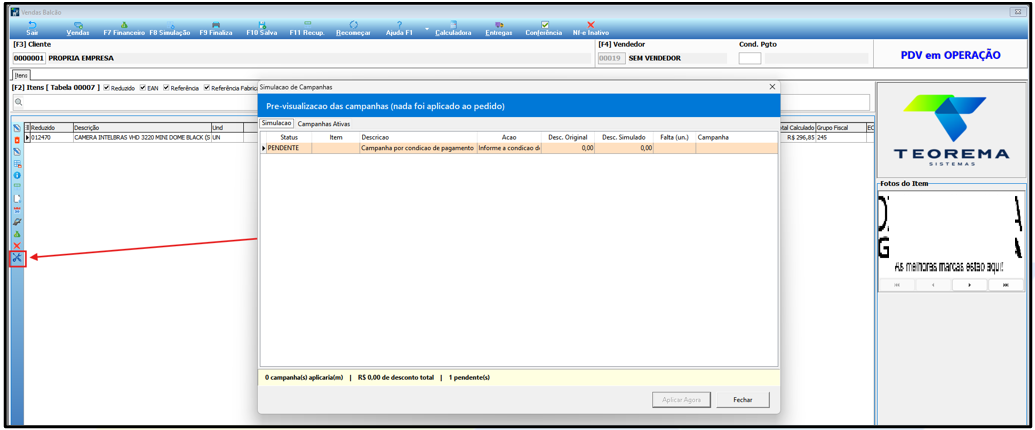Go to next item photo arrow
Image resolution: width=1035 pixels, height=430 pixels.
[969, 285]
